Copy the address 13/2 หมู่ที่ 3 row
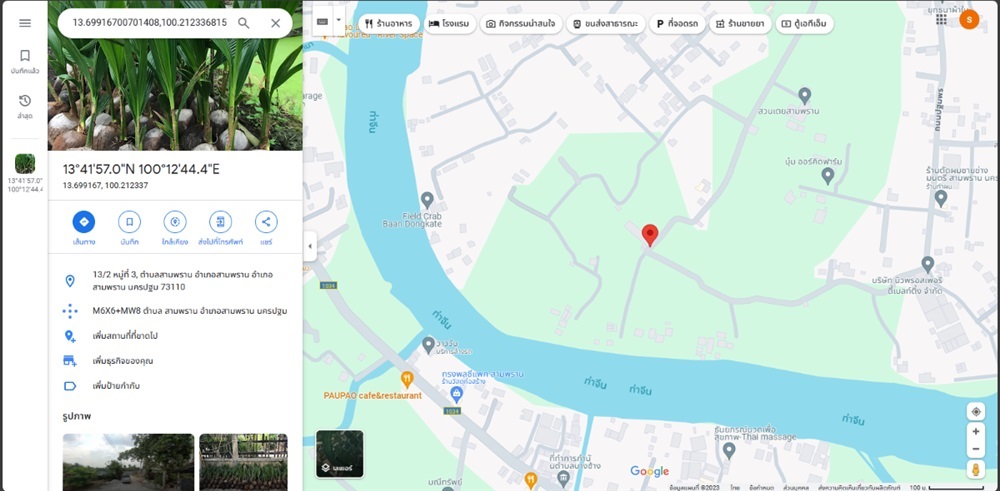1000x491 pixels. coord(175,281)
